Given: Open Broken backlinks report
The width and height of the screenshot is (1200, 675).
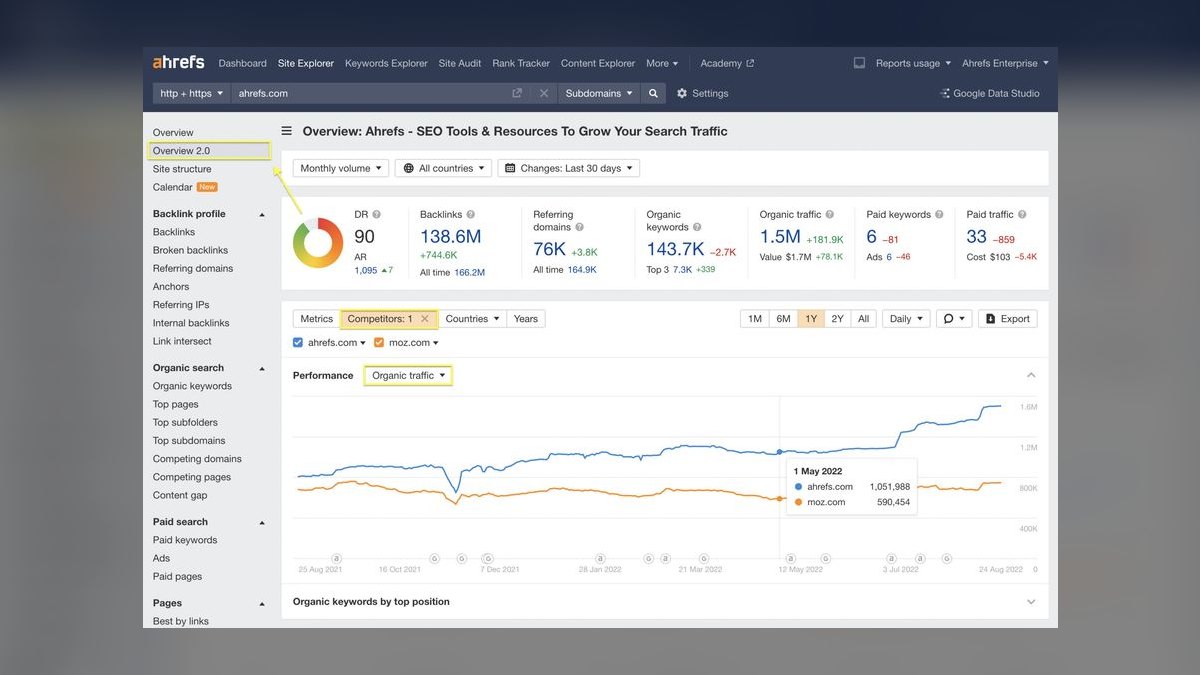Looking at the screenshot, I should pyautogui.click(x=190, y=250).
